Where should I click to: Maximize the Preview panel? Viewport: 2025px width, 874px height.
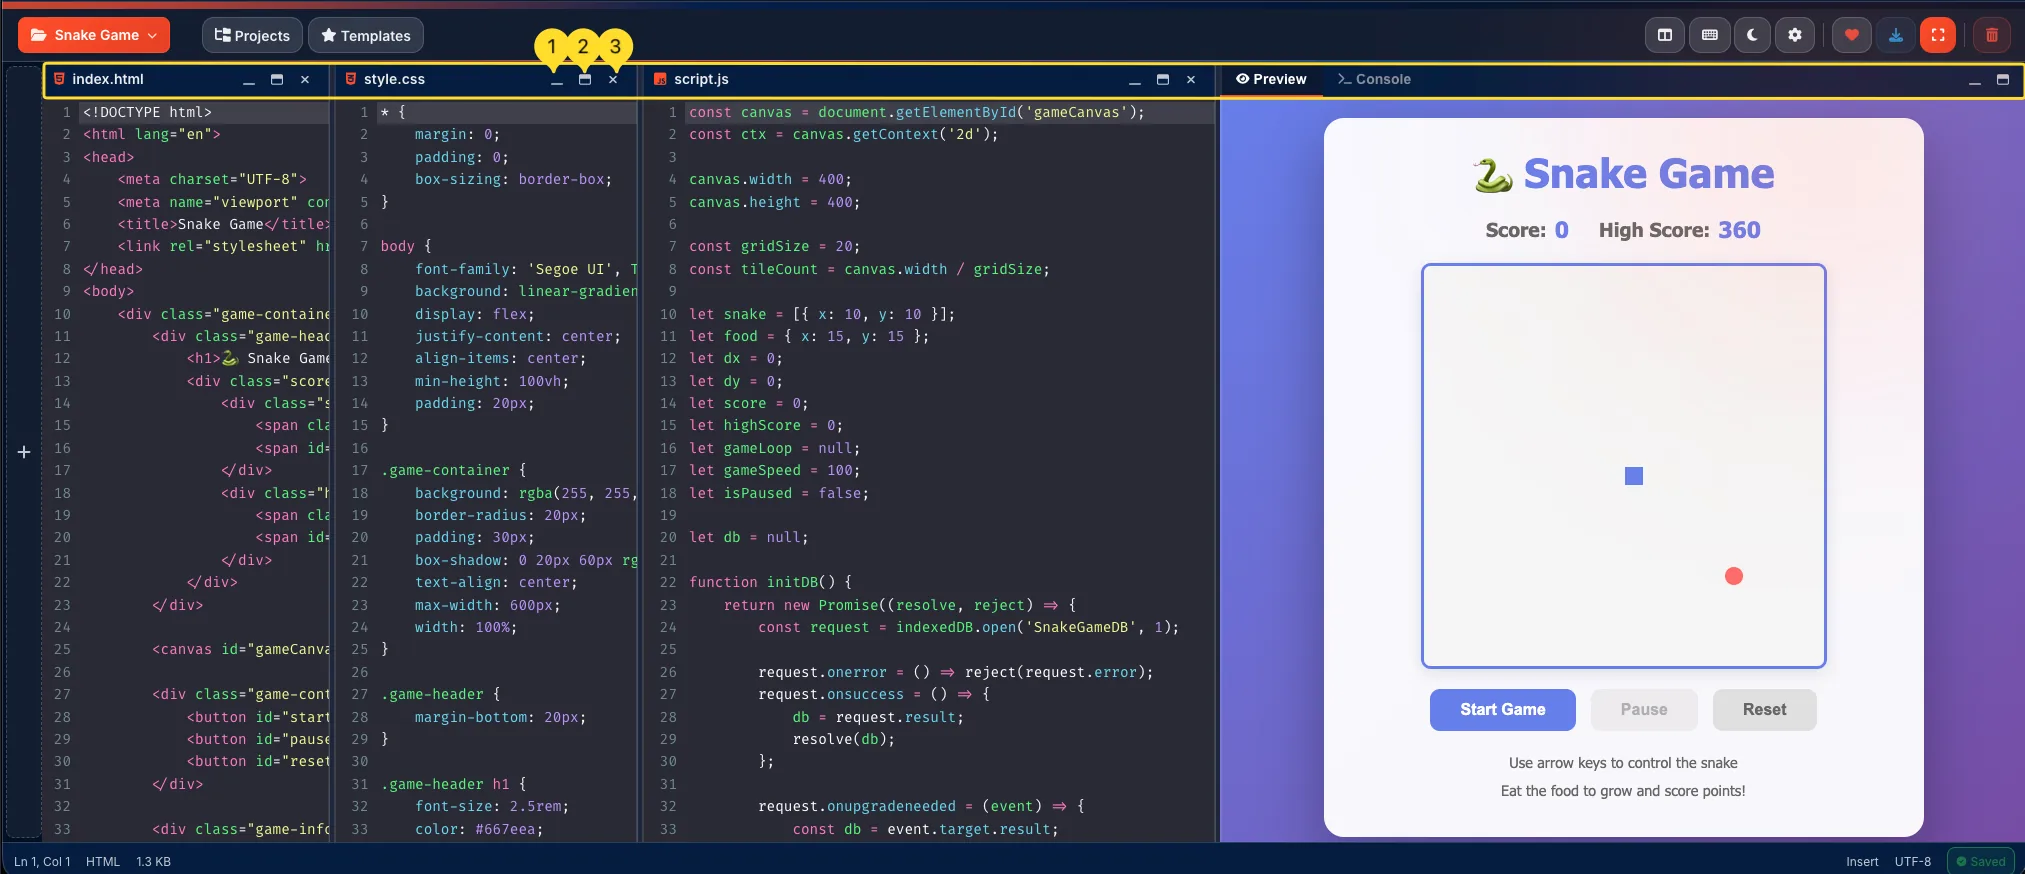(2002, 80)
